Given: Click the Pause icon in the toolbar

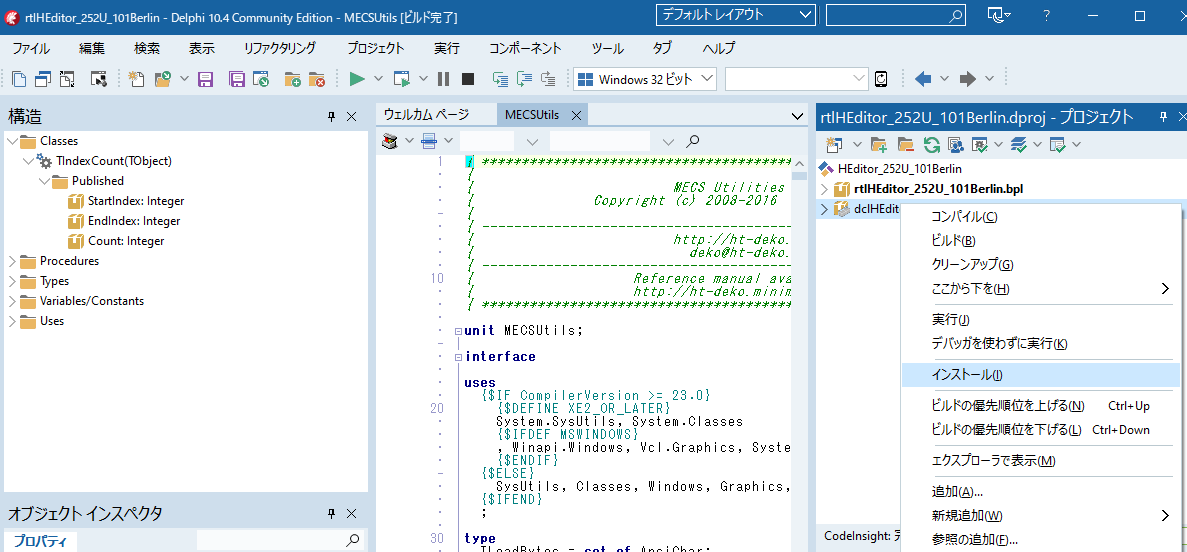Looking at the screenshot, I should point(443,79).
